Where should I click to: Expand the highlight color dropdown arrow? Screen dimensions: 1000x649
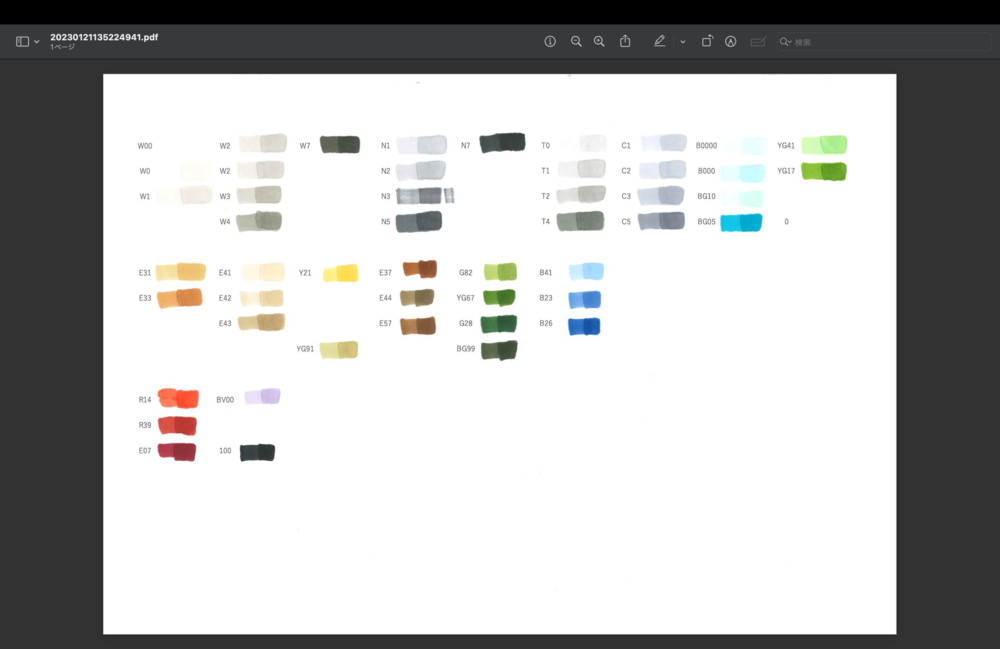click(x=682, y=42)
